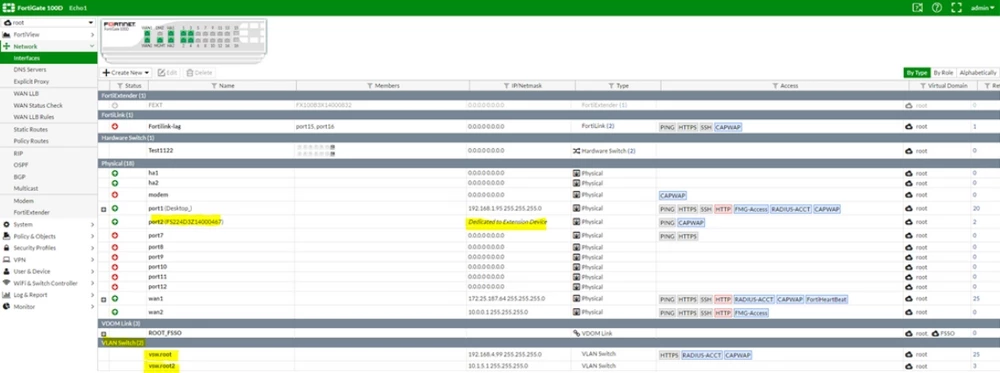Click the Network cross-arrows icon in sidebar
The image size is (1000, 373).
[x=7, y=47]
